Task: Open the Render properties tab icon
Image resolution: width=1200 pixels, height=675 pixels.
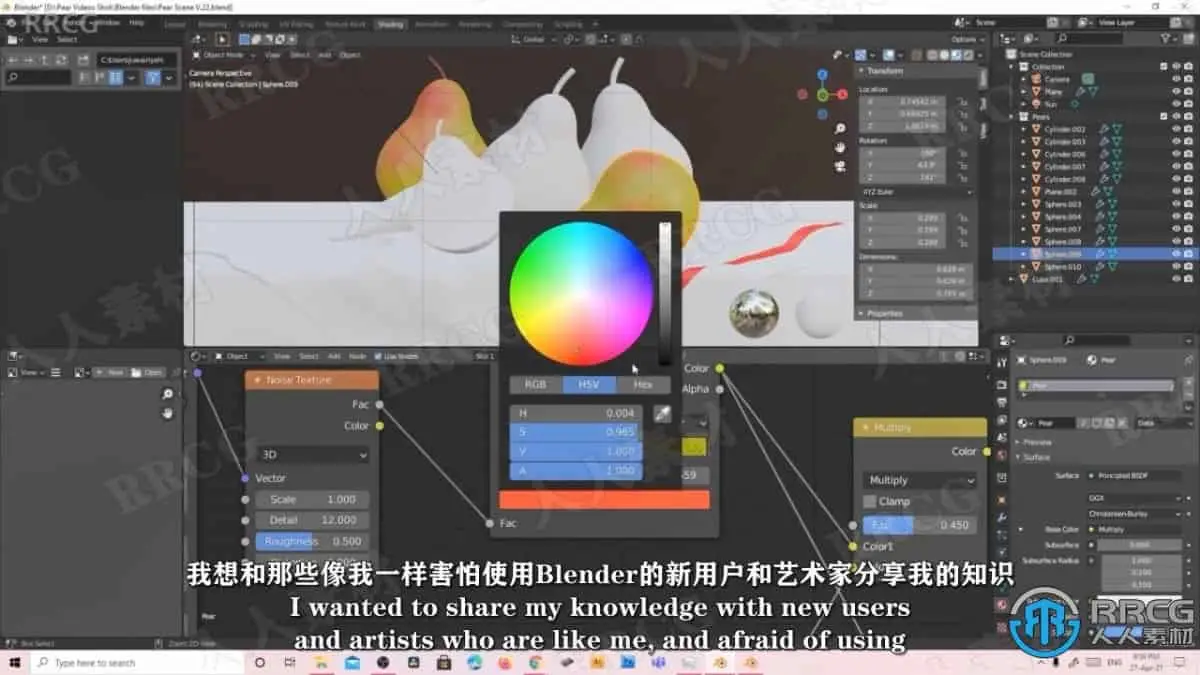Action: pos(1002,385)
